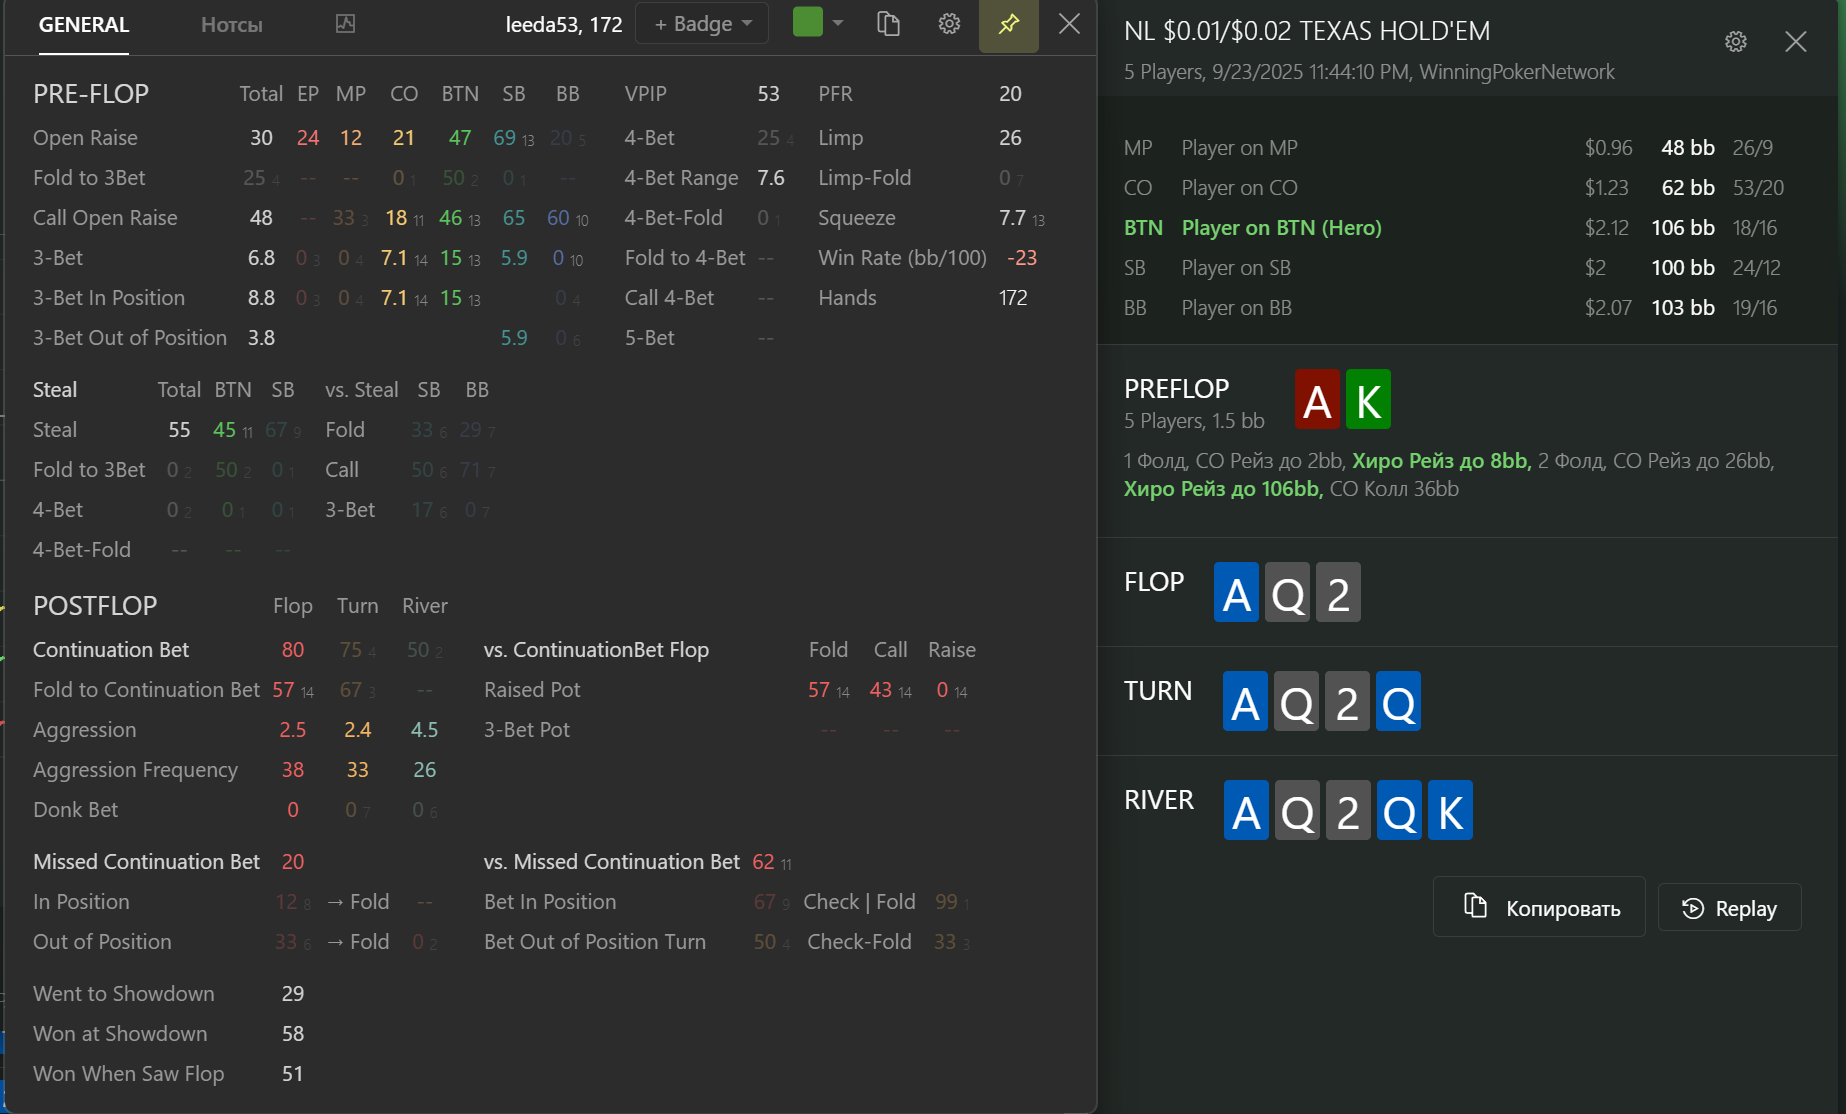The width and height of the screenshot is (1846, 1114).
Task: Click the Ace hole card in preflop
Action: click(1317, 399)
